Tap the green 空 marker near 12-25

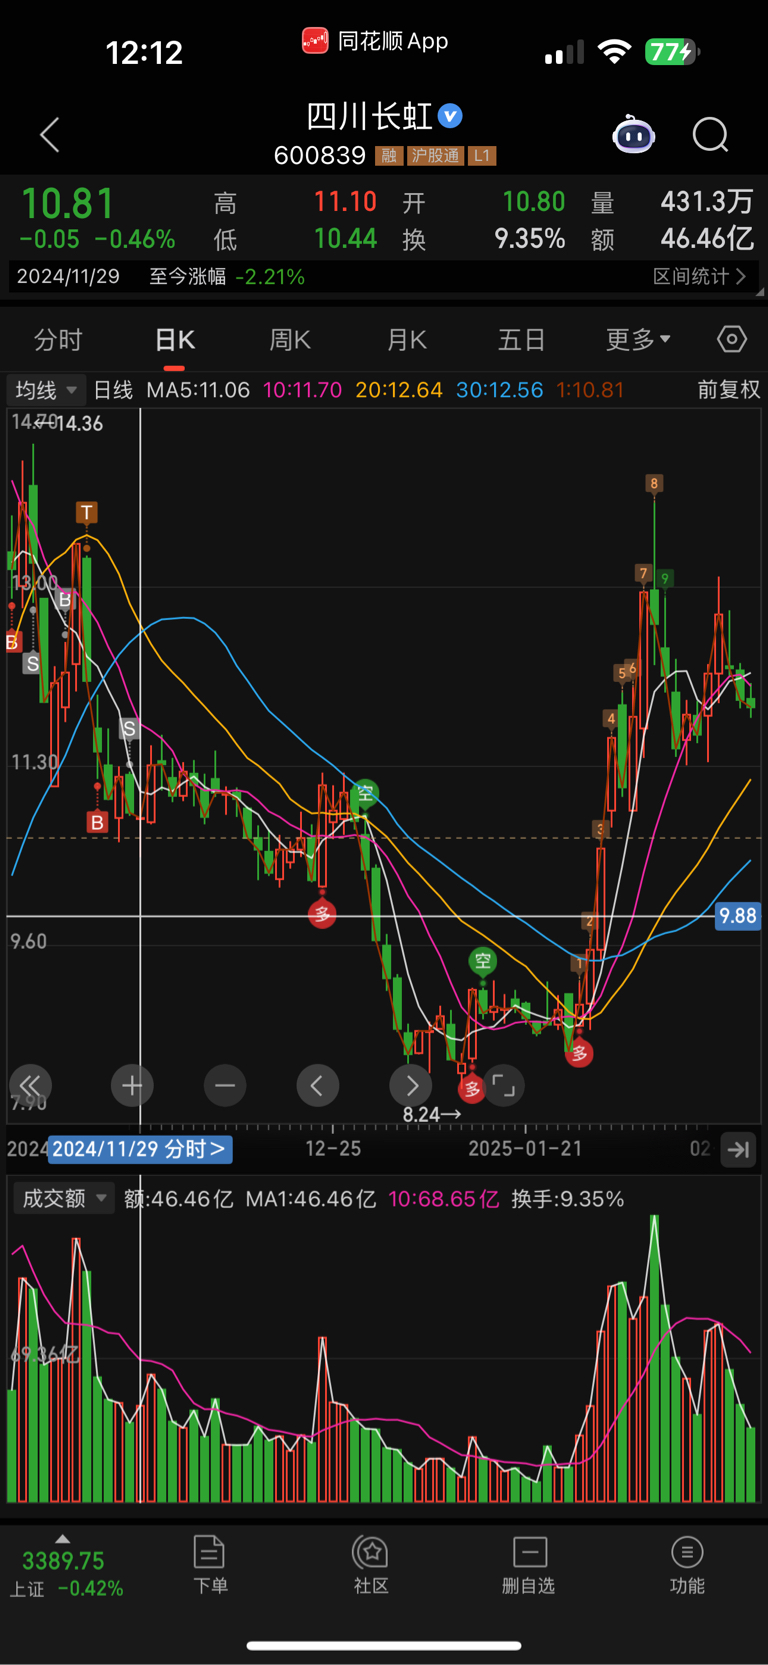pos(365,794)
